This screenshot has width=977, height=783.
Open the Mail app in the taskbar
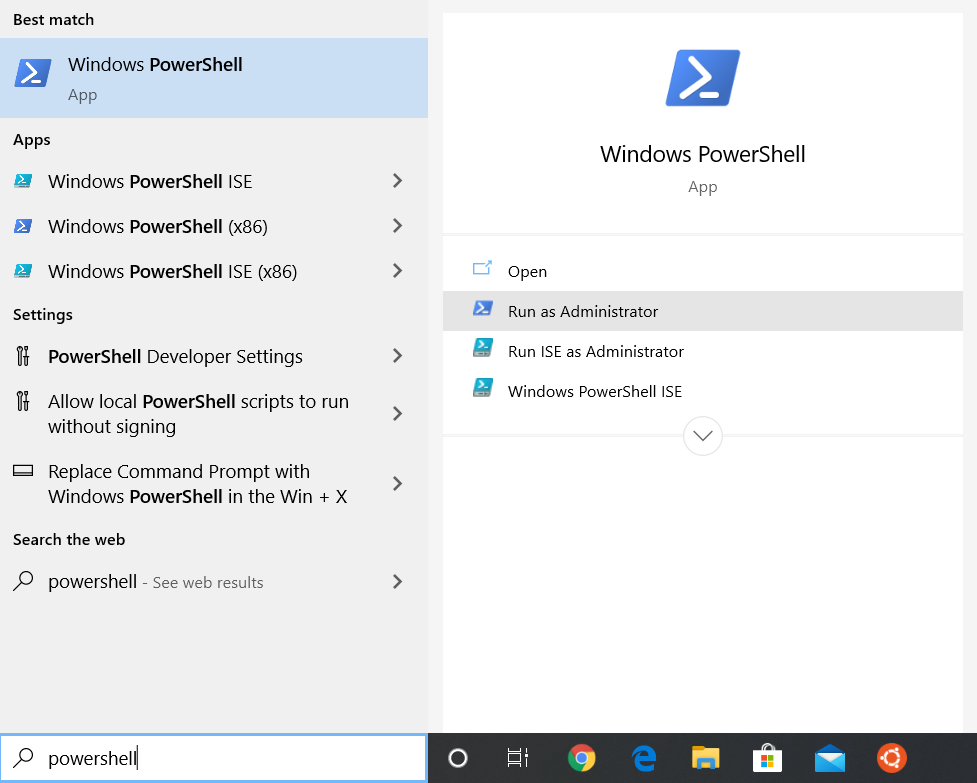[x=829, y=758]
